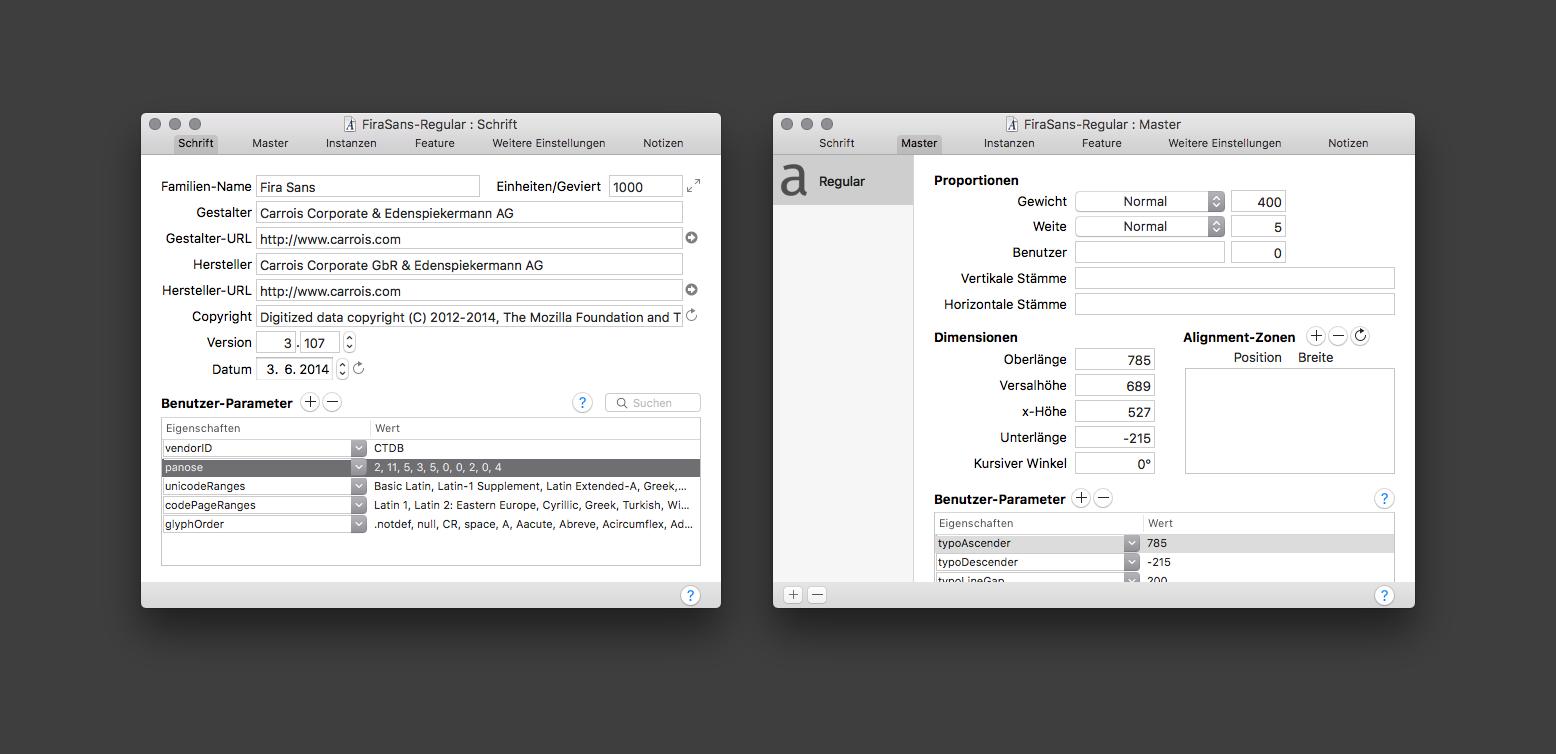1556x754 pixels.
Task: Open Hersteller-URL arrow link button
Action: point(691,290)
